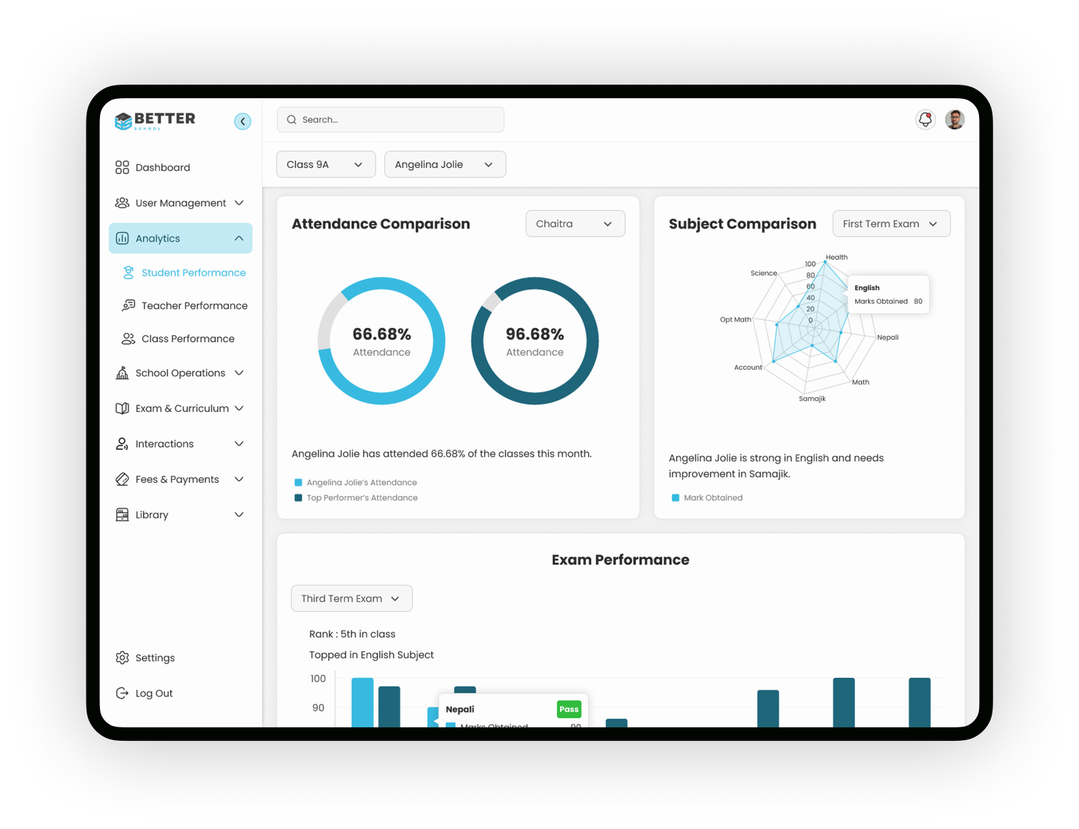Screen dimensions: 1079x829
Task: Open the Class 9A dropdown
Action: (325, 165)
